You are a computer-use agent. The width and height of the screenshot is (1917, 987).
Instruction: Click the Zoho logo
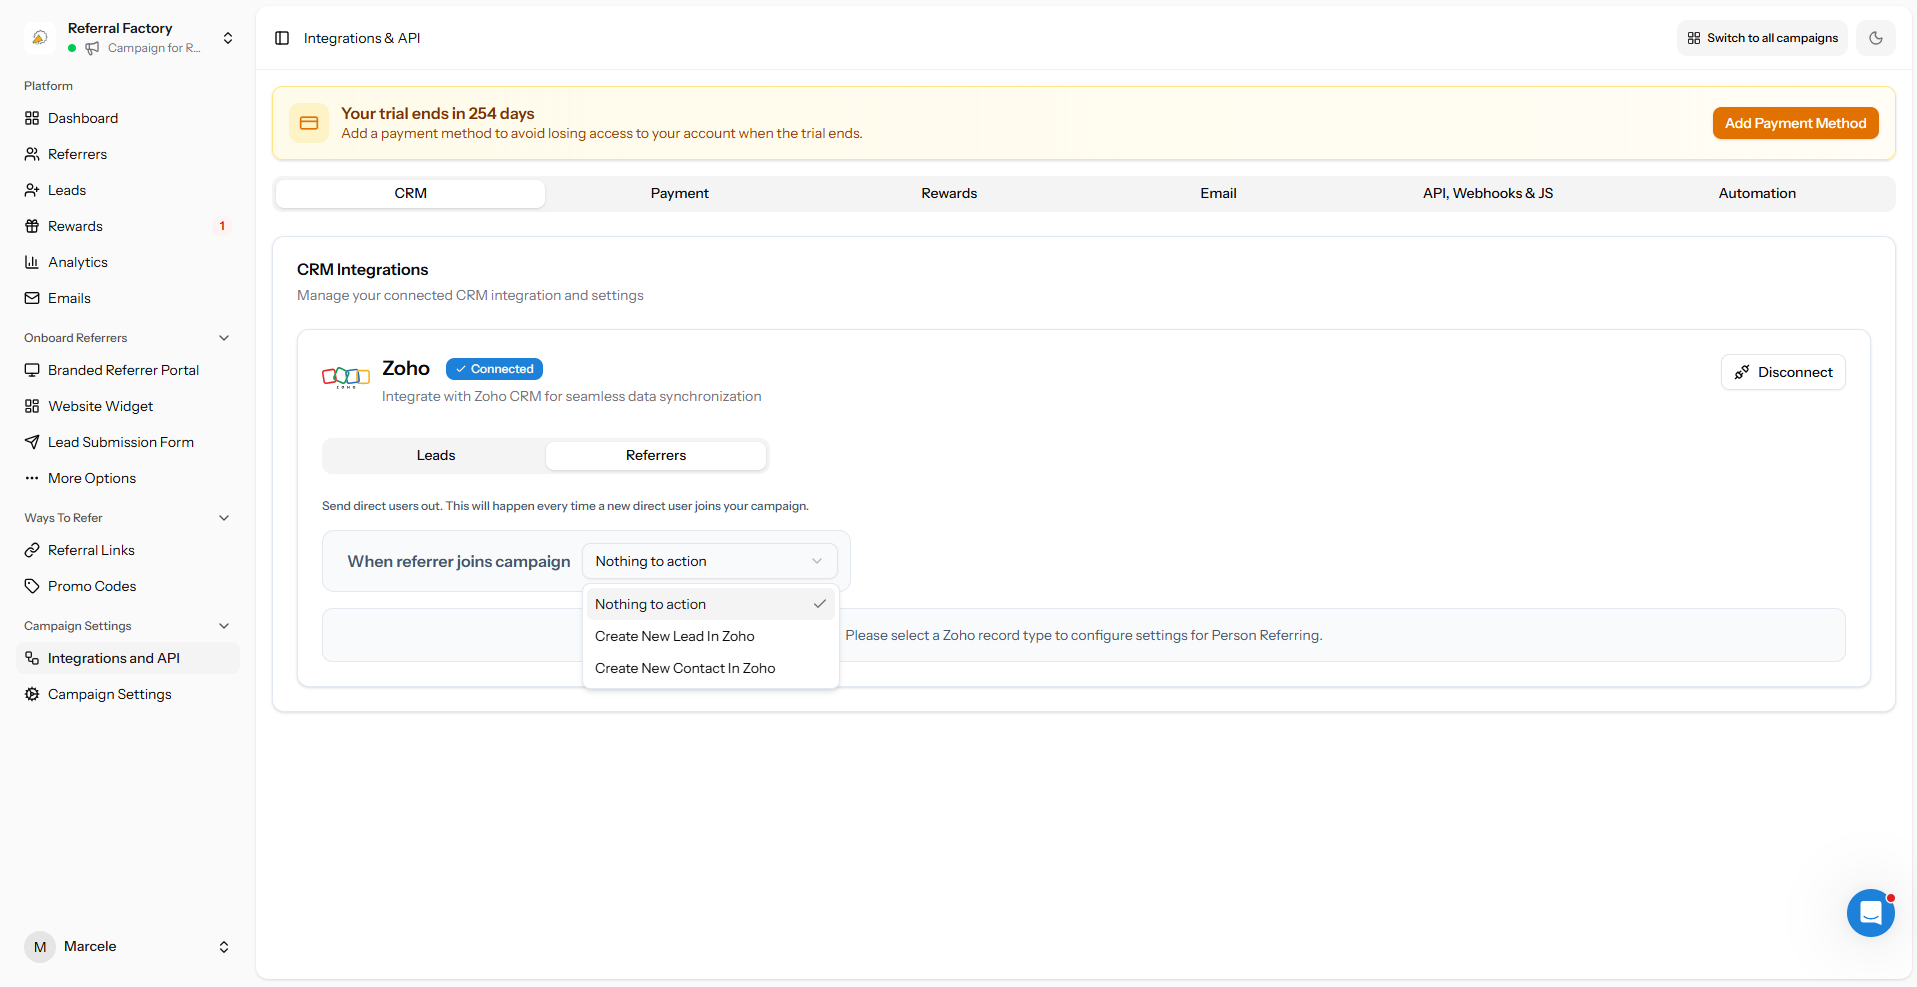(x=346, y=377)
